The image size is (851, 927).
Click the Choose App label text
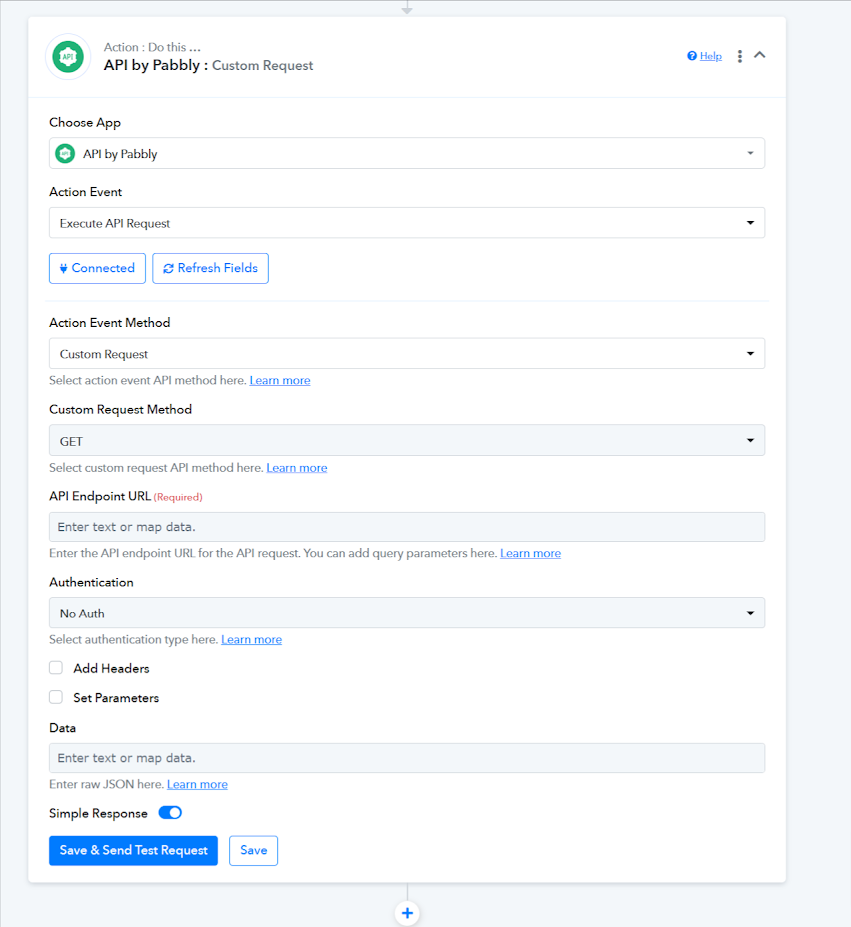point(85,122)
